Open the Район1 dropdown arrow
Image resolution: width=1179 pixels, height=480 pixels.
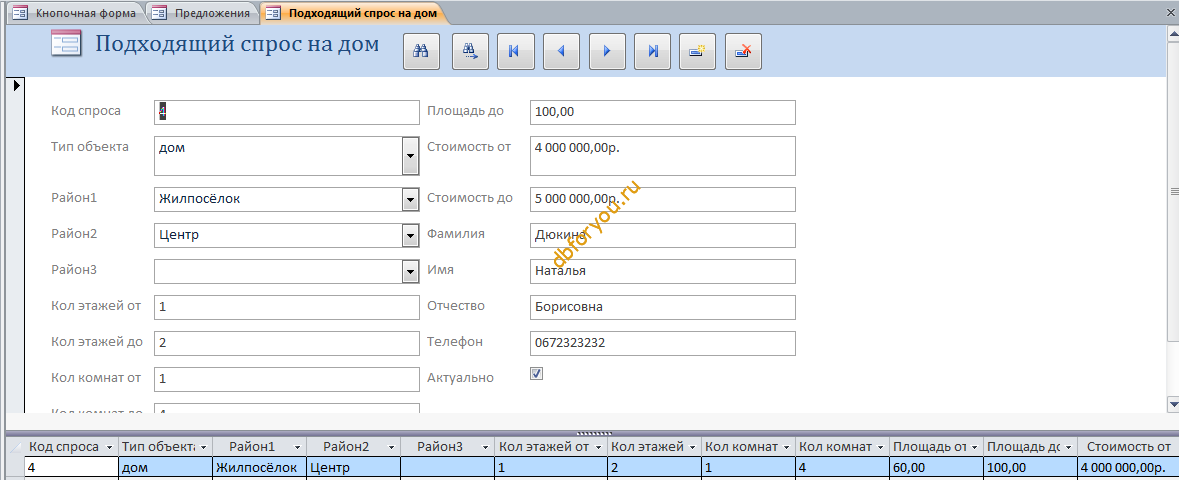[411, 199]
